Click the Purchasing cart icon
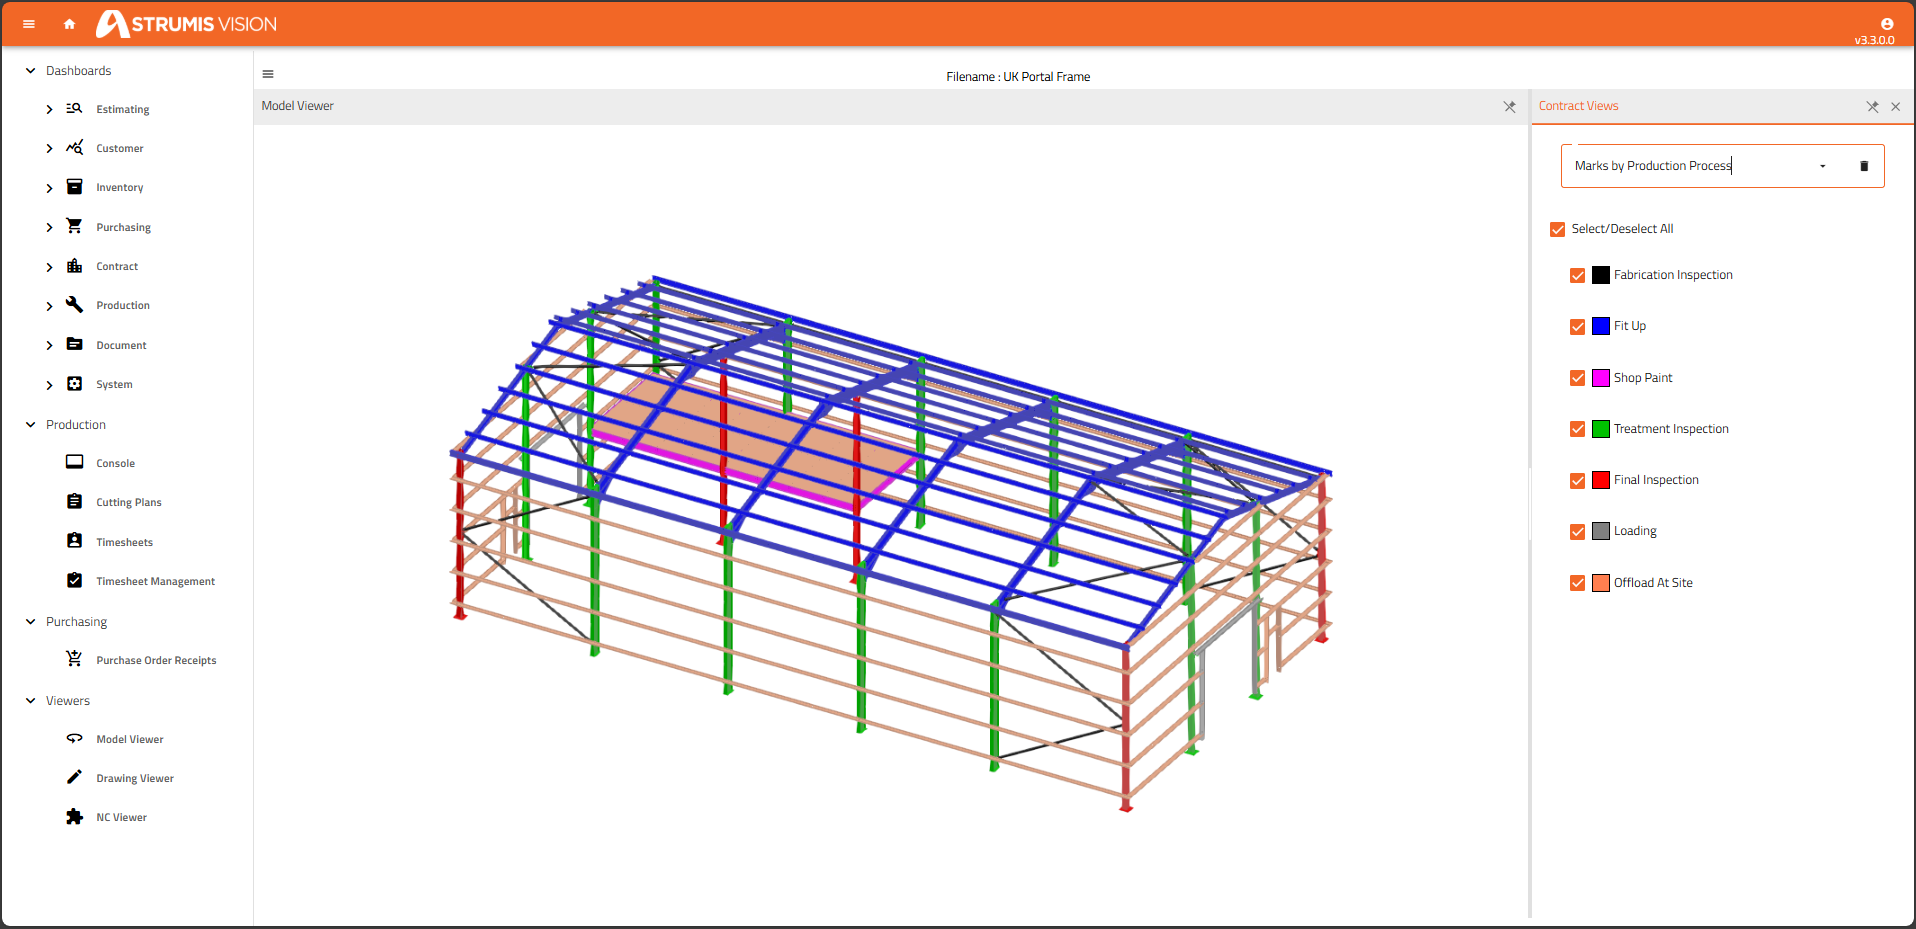1916x929 pixels. pyautogui.click(x=74, y=226)
